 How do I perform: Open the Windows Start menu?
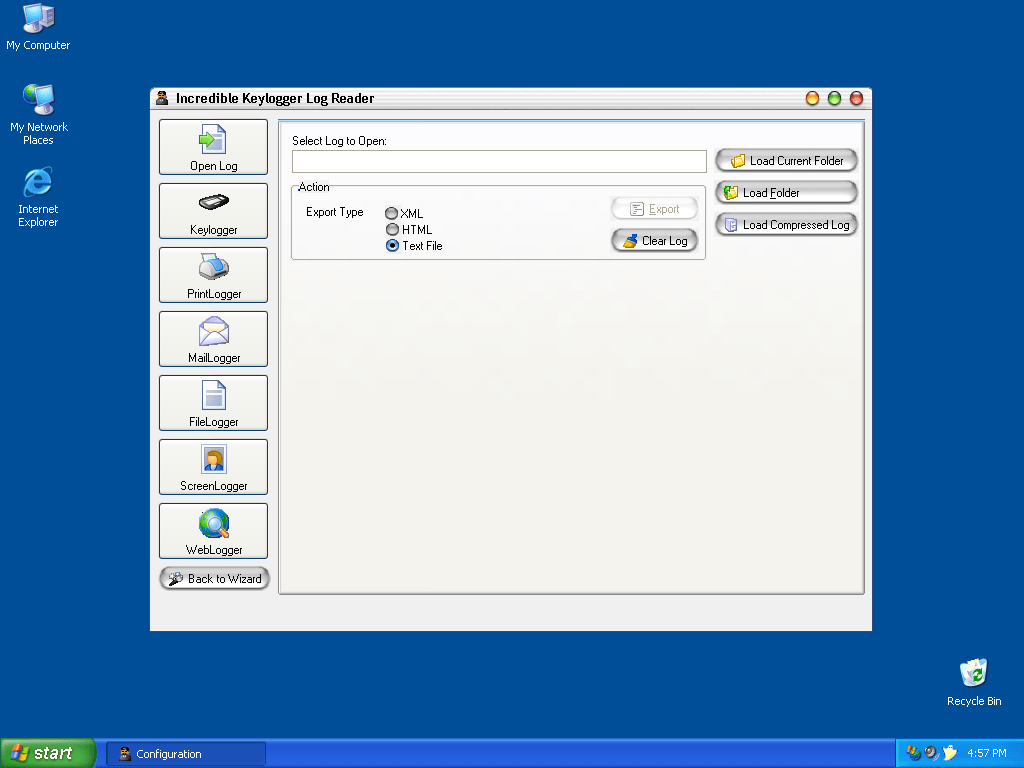coord(47,753)
